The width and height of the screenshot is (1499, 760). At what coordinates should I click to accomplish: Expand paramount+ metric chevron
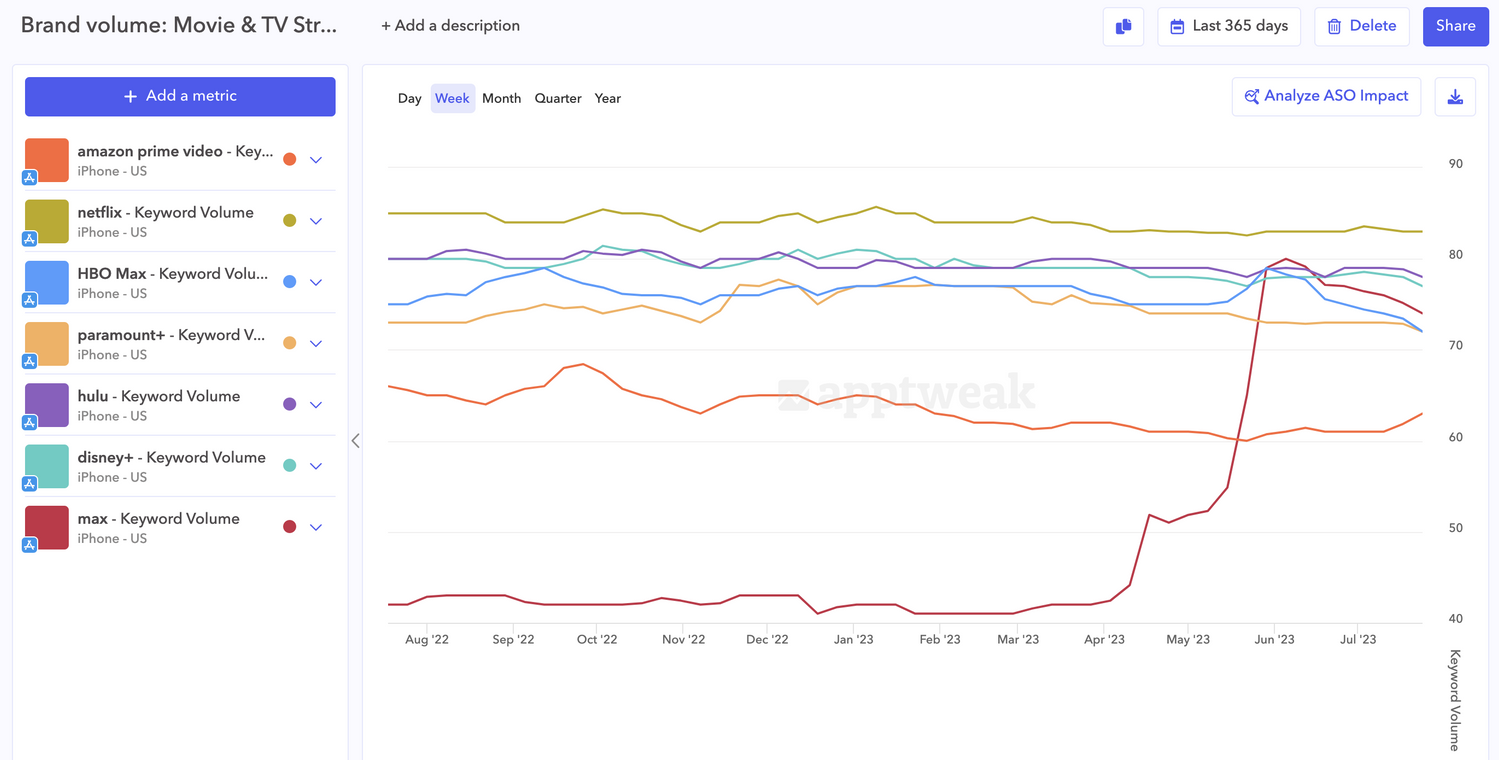coord(316,344)
